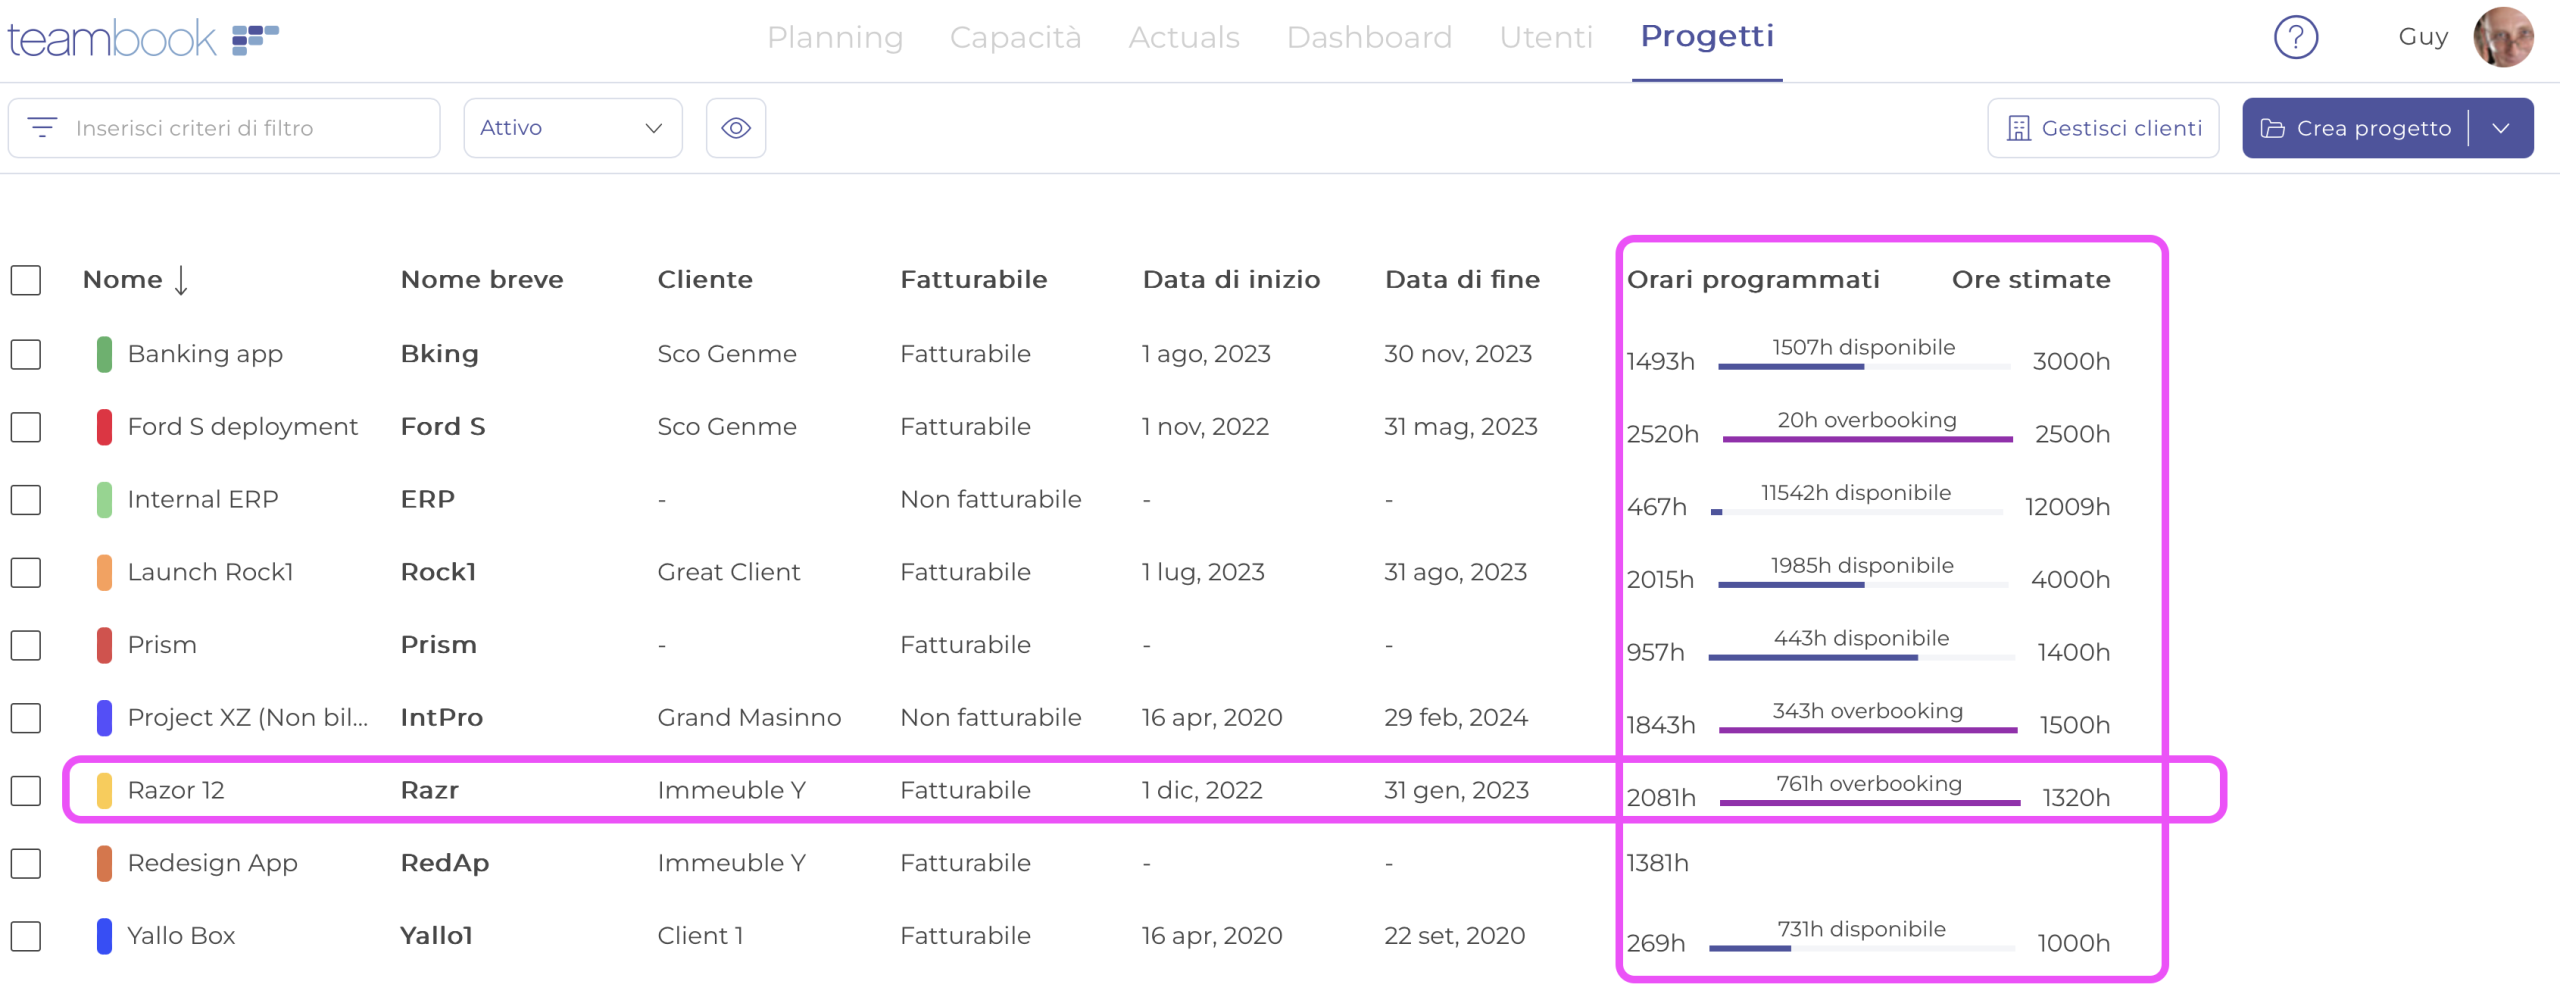Check the Yallo Box row checkbox
This screenshot has height=997, width=2560.
coord(26,936)
